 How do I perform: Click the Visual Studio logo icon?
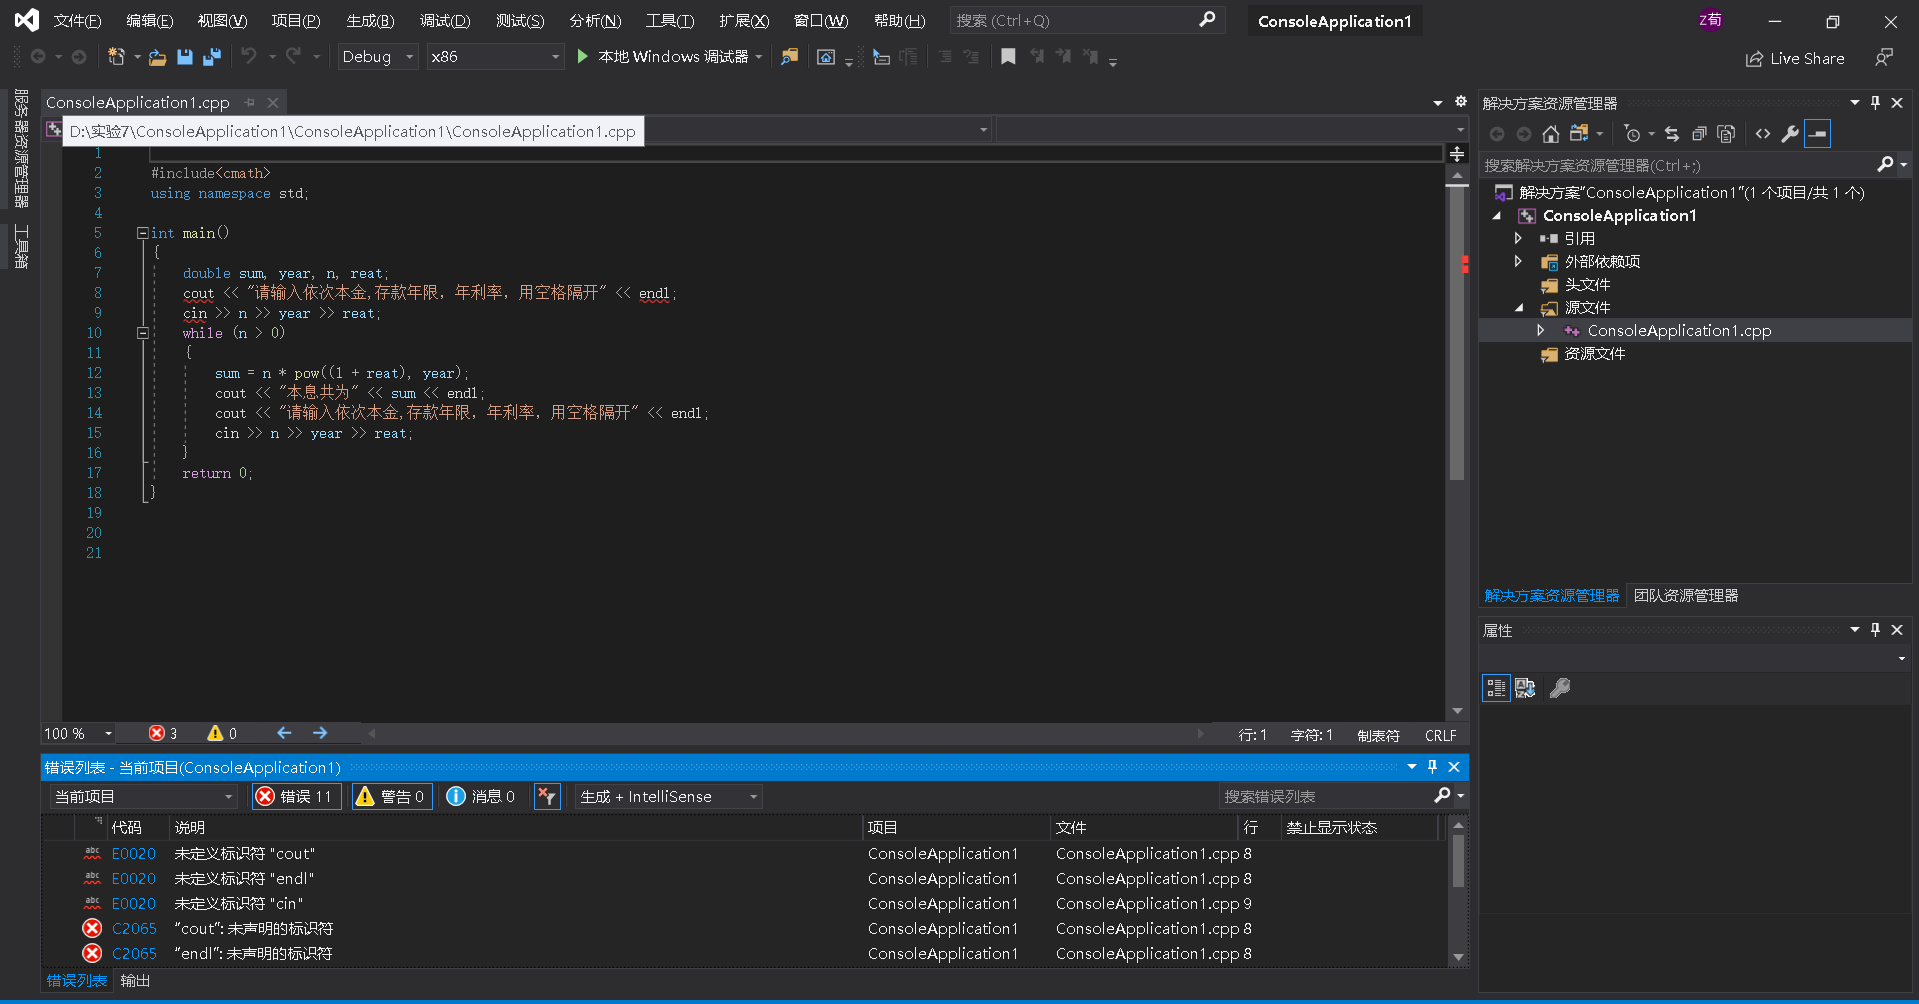(x=27, y=20)
